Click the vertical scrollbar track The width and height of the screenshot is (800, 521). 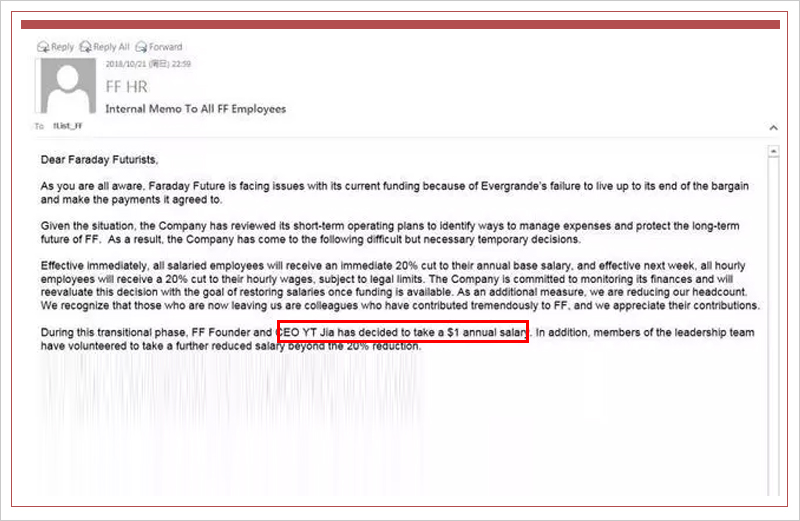(x=772, y=320)
